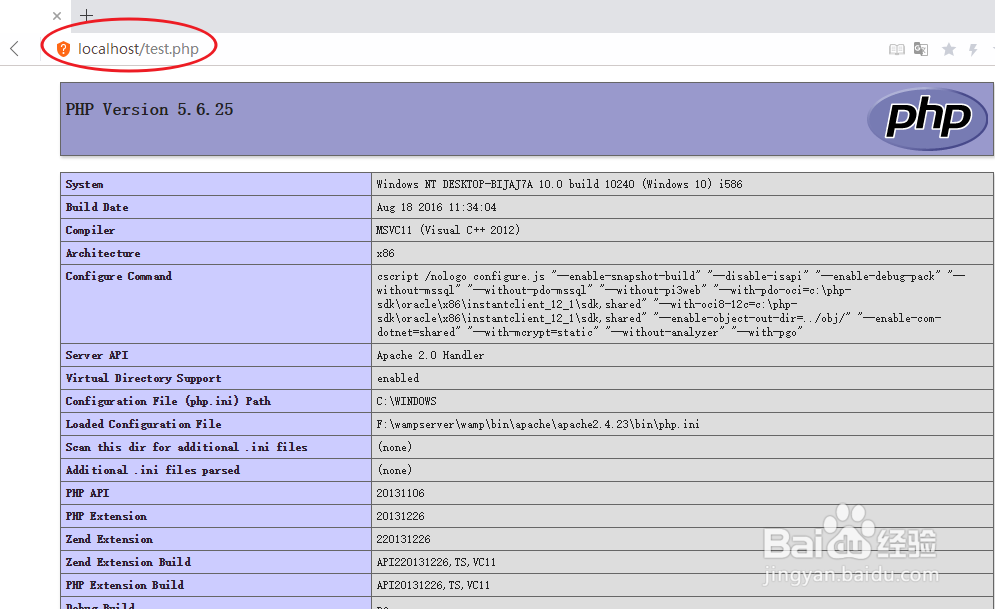Click the address bar showing localhost/test.php
Screen dimensions: 995x609
pyautogui.click(x=140, y=48)
